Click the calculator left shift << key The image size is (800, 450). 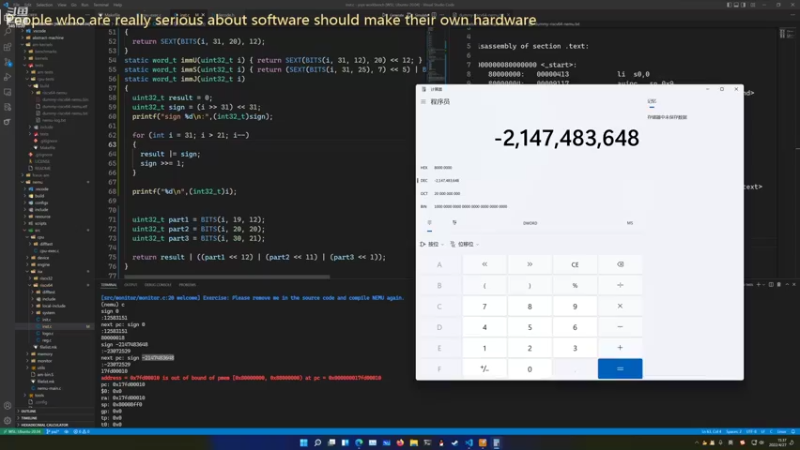pyautogui.click(x=484, y=264)
